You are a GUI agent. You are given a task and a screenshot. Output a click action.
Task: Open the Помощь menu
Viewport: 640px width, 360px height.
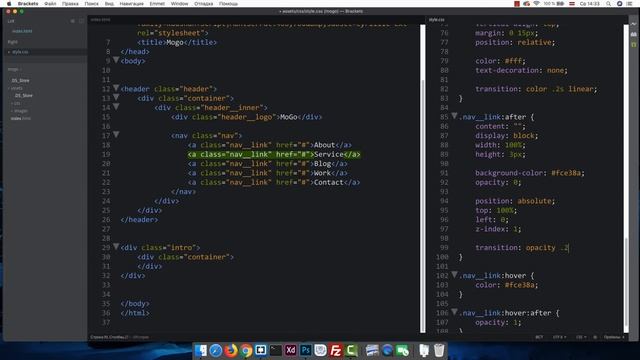pos(228,4)
